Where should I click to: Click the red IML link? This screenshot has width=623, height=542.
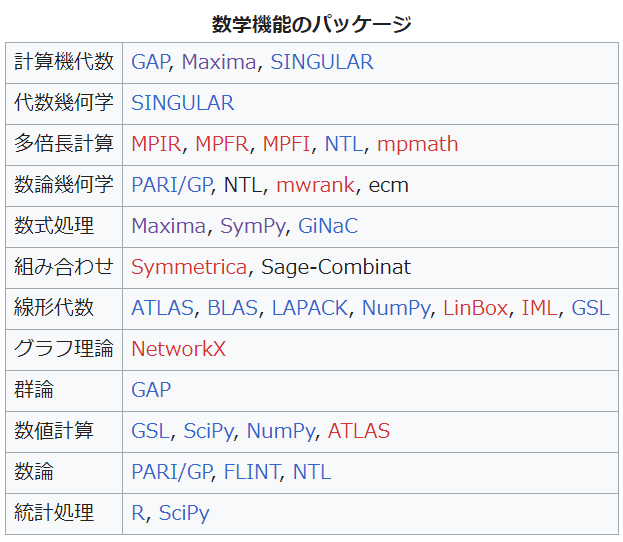coord(540,308)
